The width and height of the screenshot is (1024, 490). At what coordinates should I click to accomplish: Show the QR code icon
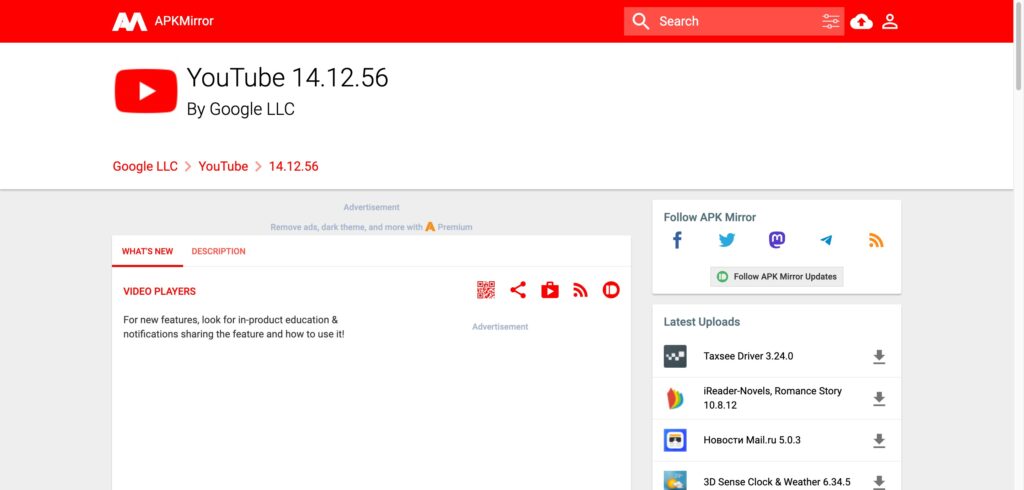(486, 289)
